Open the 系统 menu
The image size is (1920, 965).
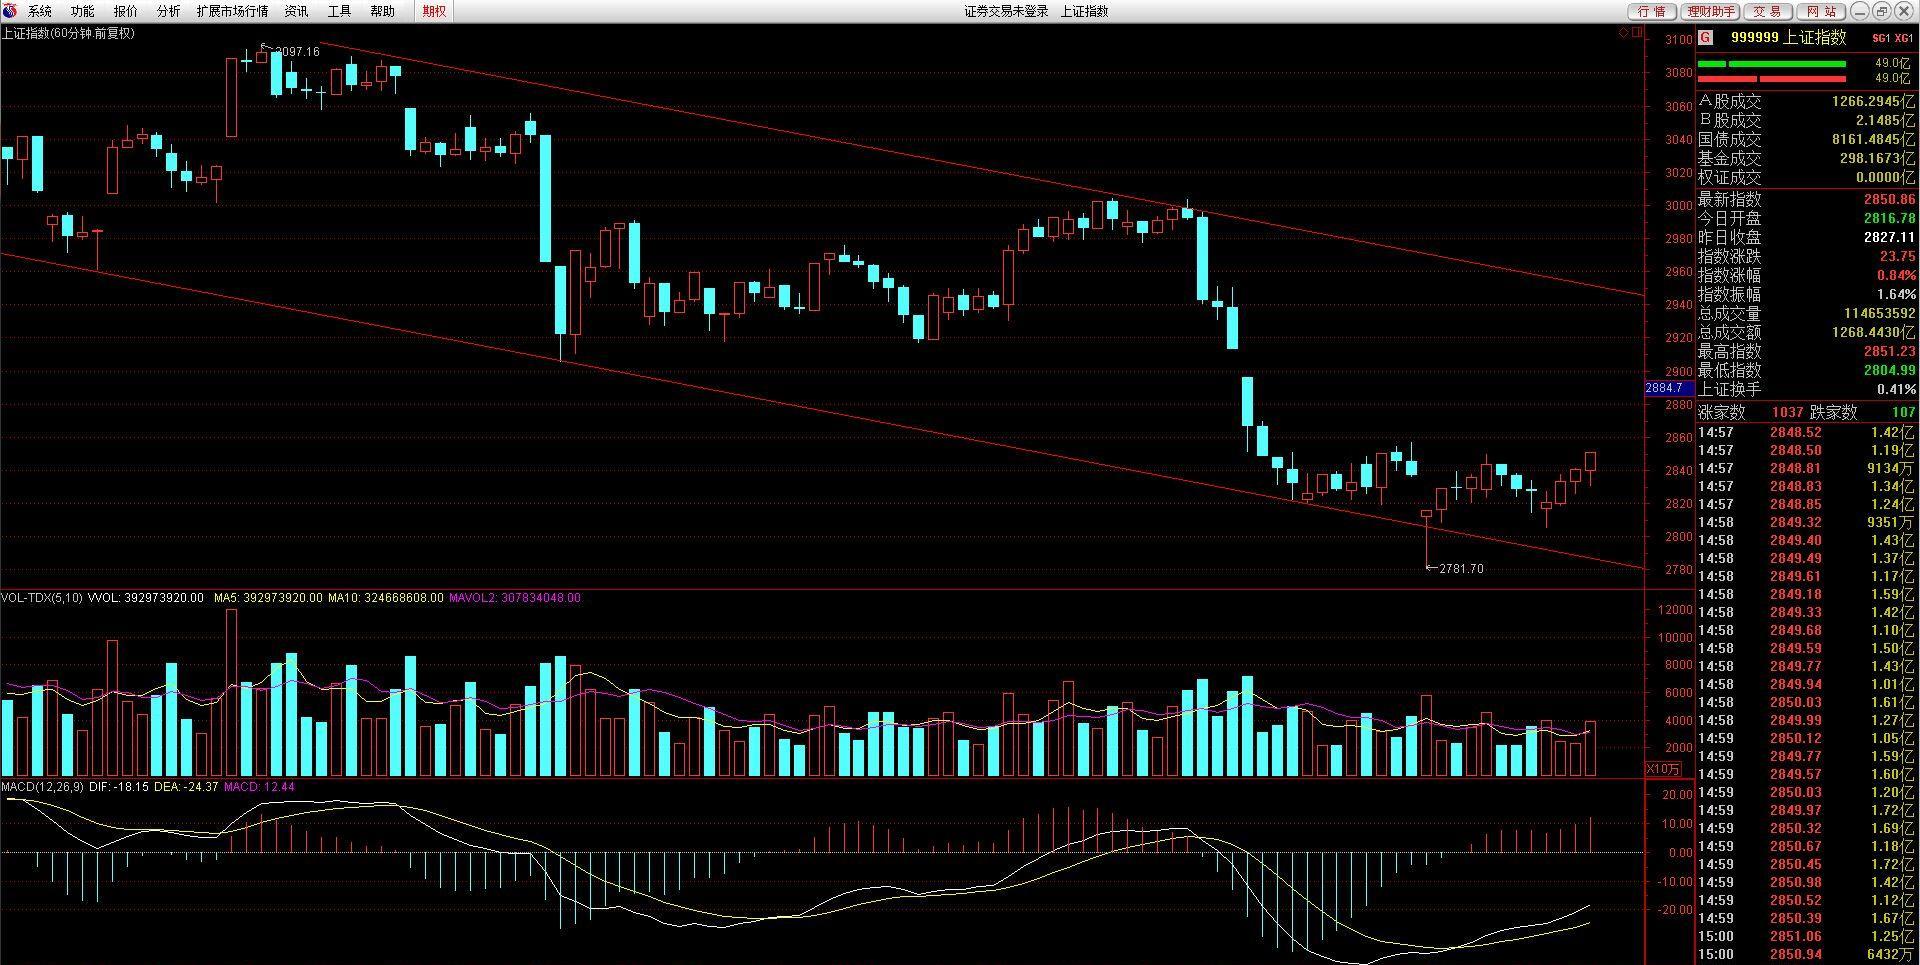point(40,11)
